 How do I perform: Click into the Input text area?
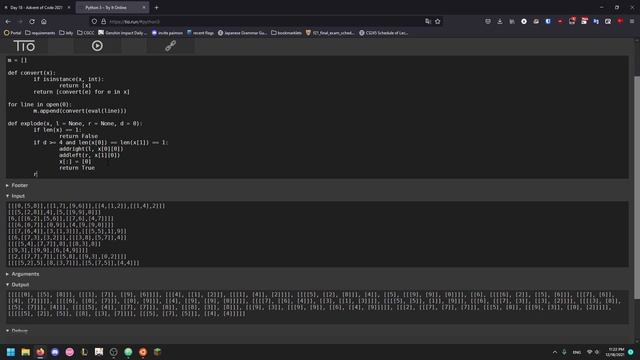(x=317, y=234)
